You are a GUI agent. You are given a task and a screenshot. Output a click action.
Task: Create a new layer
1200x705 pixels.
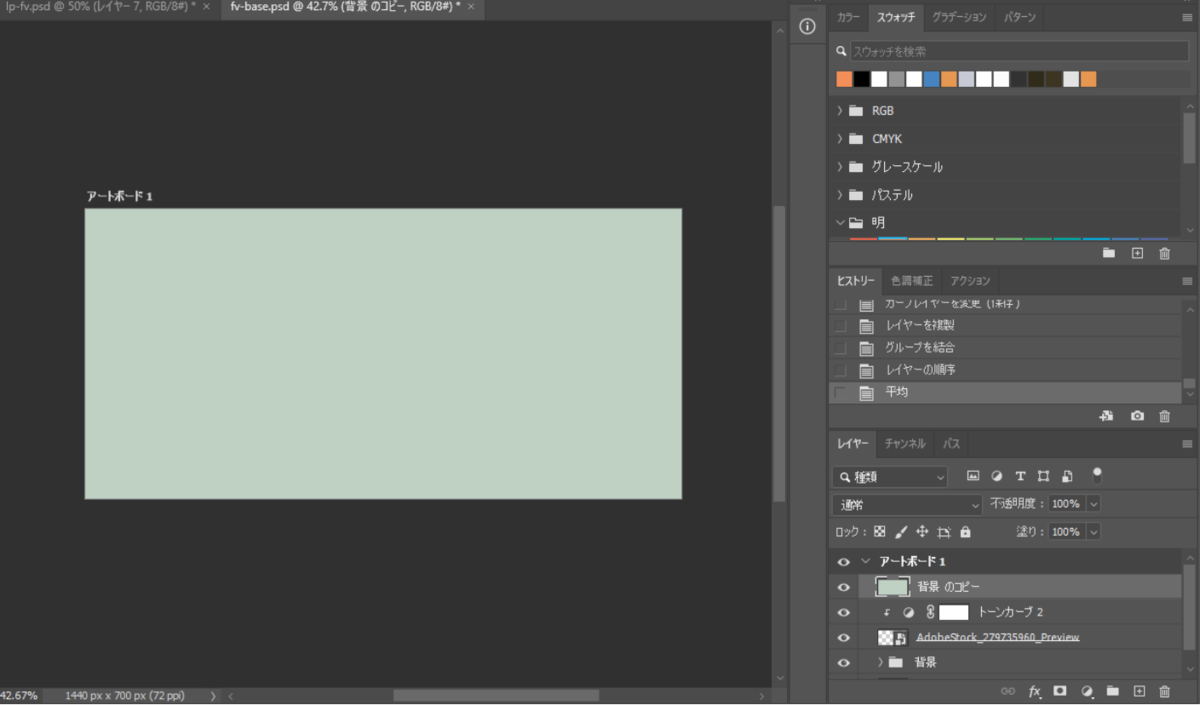pos(1138,691)
